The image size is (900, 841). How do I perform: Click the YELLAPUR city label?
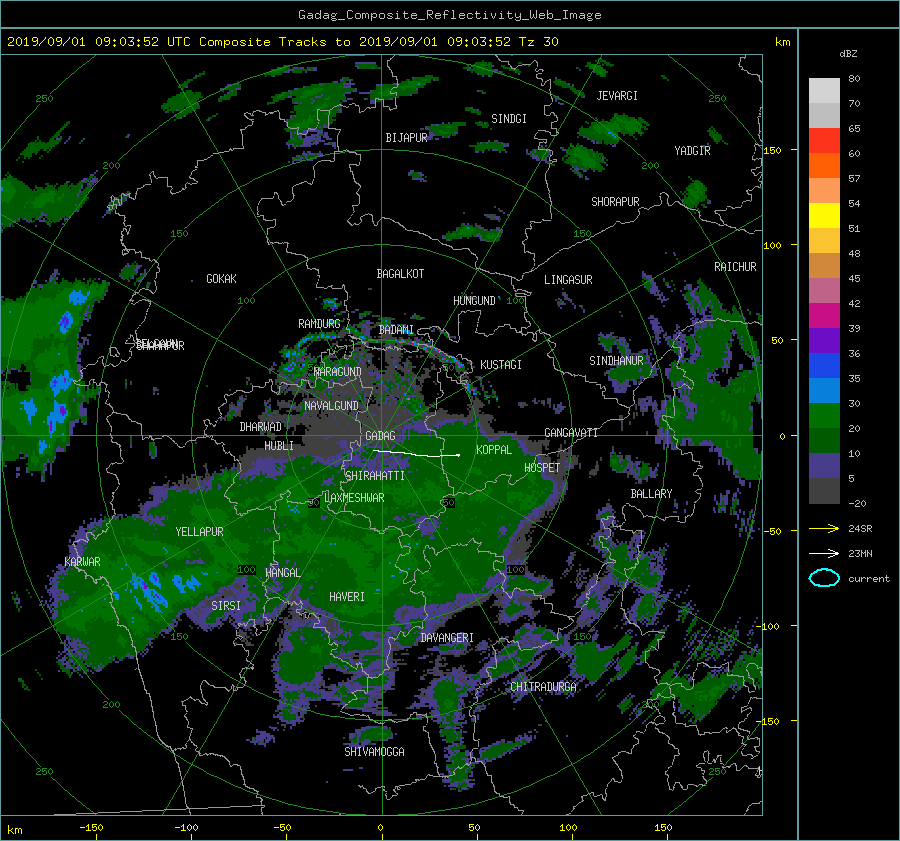(x=199, y=532)
